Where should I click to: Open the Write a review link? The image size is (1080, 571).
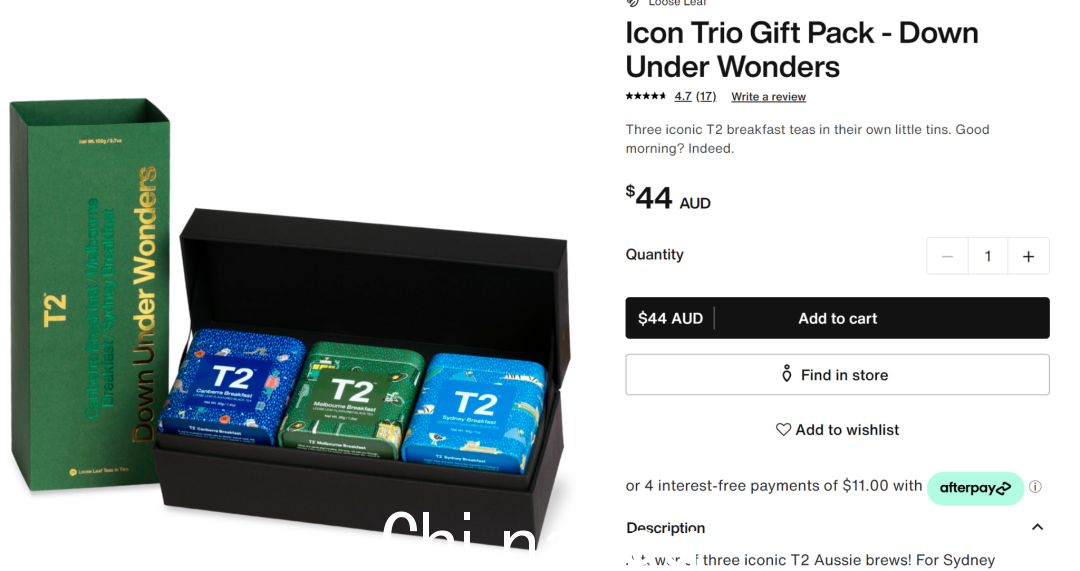coord(769,96)
